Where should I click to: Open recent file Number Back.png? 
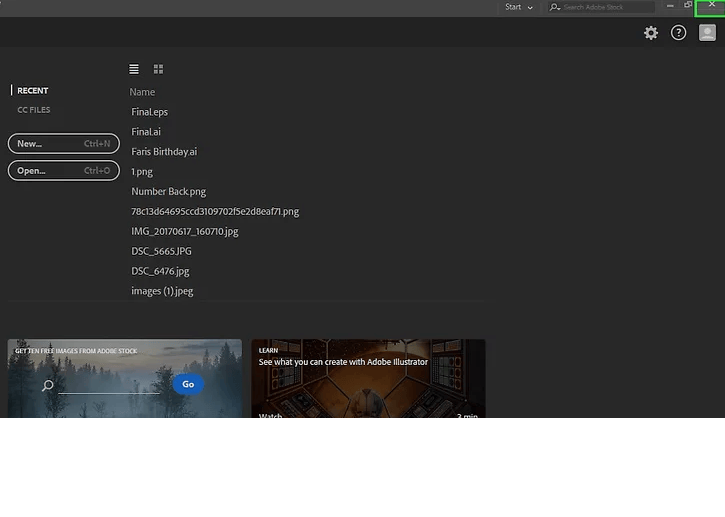point(168,191)
